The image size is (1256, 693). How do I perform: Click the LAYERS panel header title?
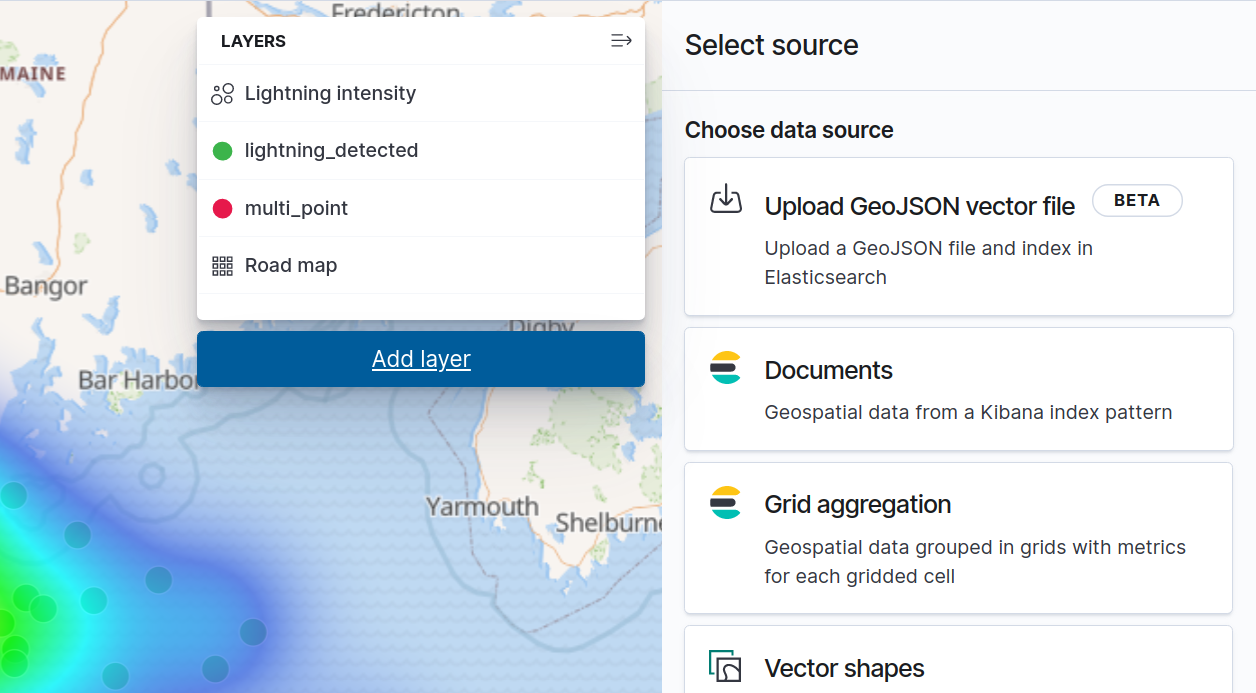(253, 42)
